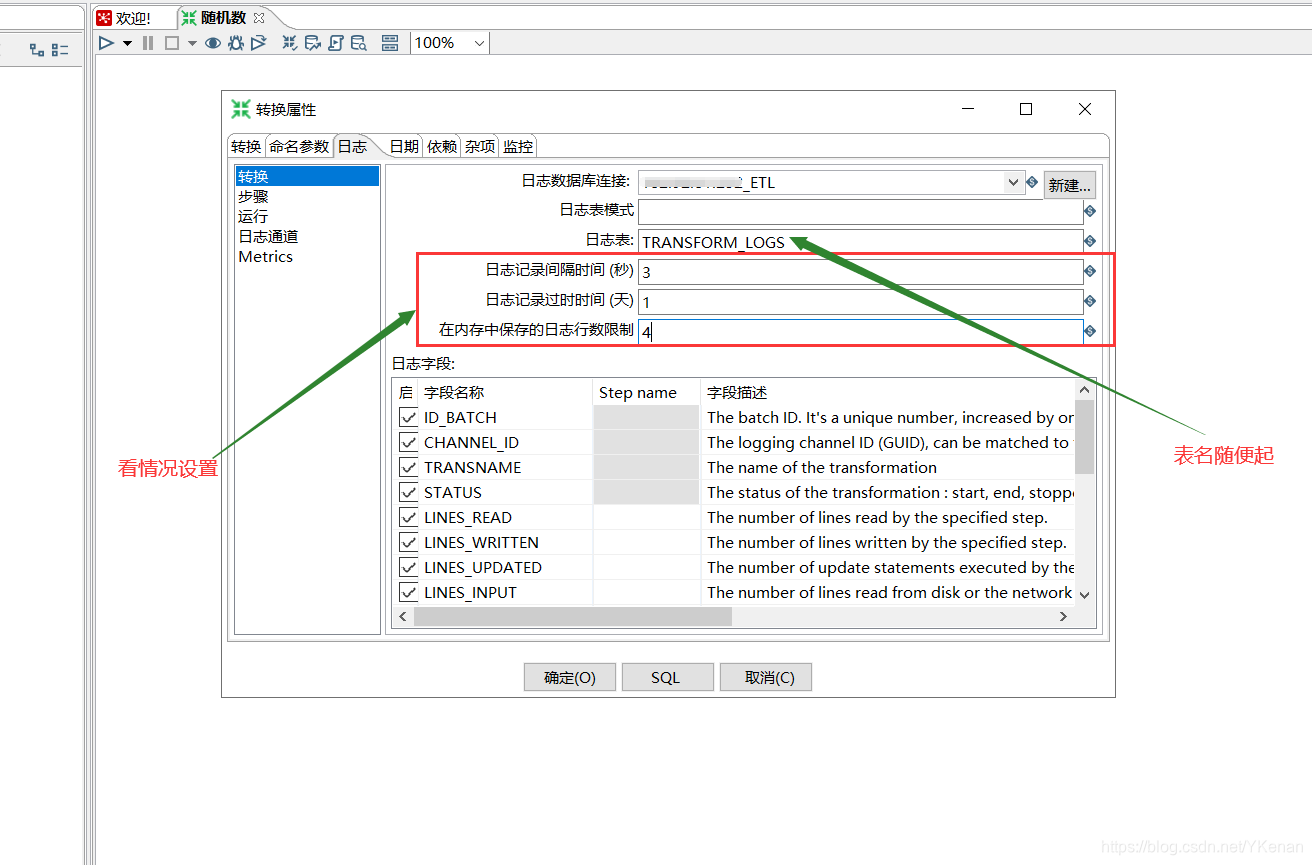This screenshot has height=865, width=1312.
Task: Select 转换 in the log type list
Action: [307, 176]
